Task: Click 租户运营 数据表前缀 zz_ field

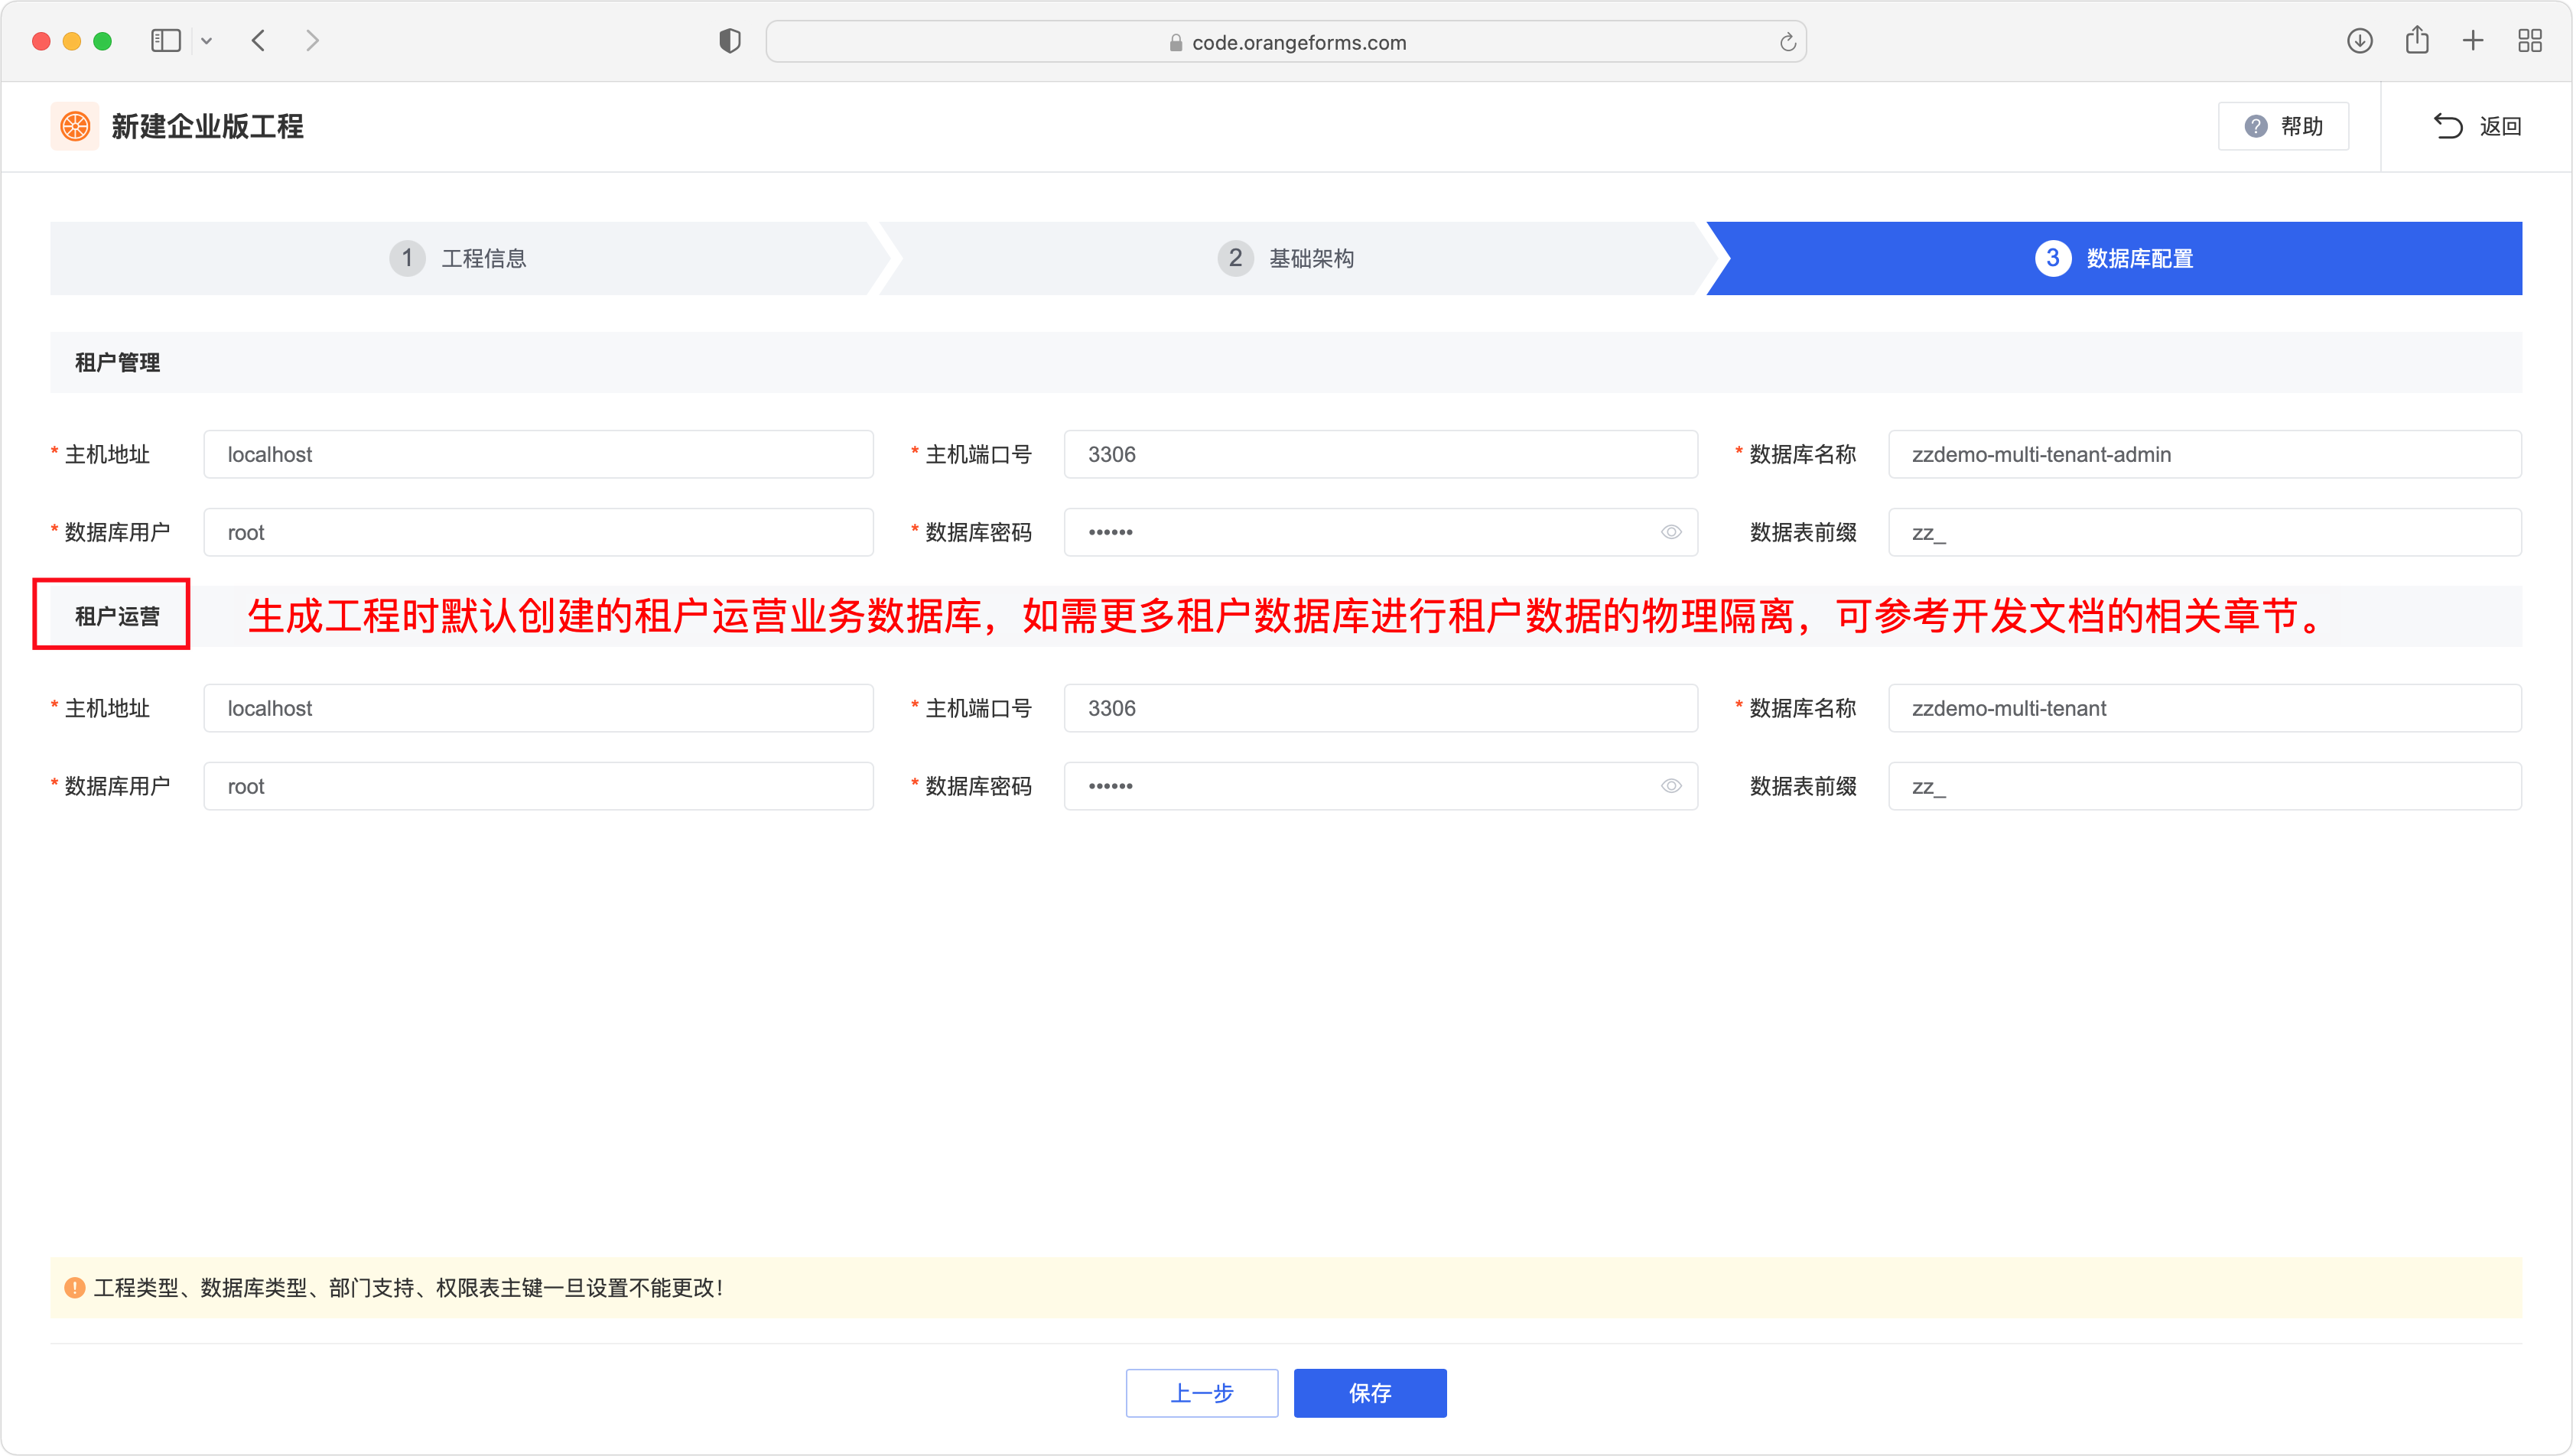Action: 2204,786
